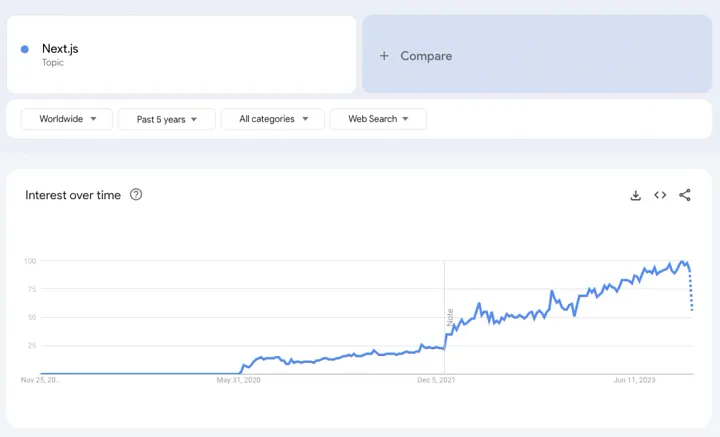Open help next to Interest over time

tap(136, 195)
